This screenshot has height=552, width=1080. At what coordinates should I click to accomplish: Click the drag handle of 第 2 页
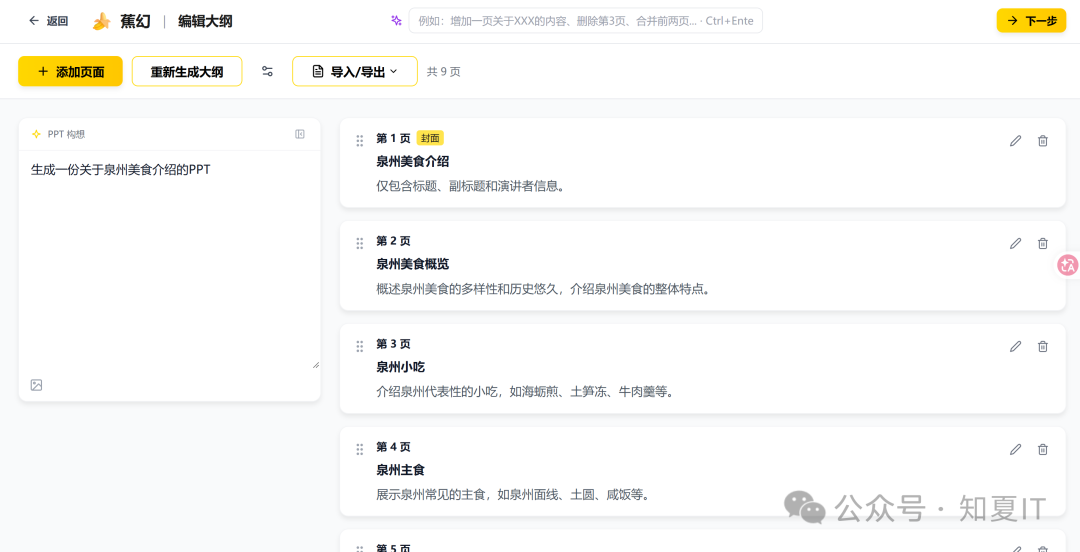[x=359, y=243]
